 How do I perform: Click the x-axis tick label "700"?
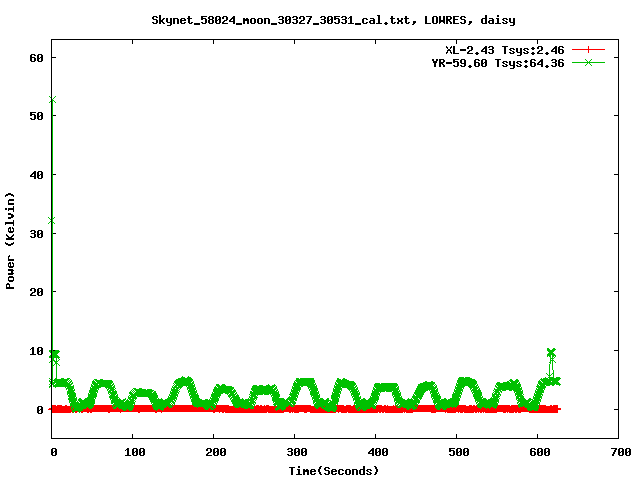621,452
